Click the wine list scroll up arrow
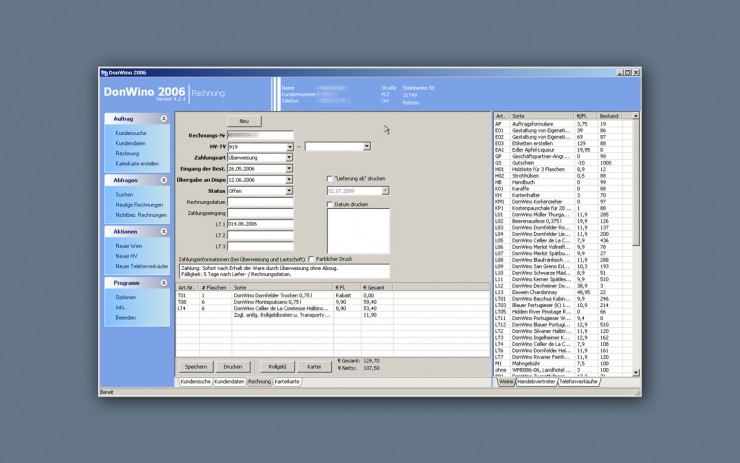Image resolution: width=740 pixels, height=463 pixels. click(636, 116)
